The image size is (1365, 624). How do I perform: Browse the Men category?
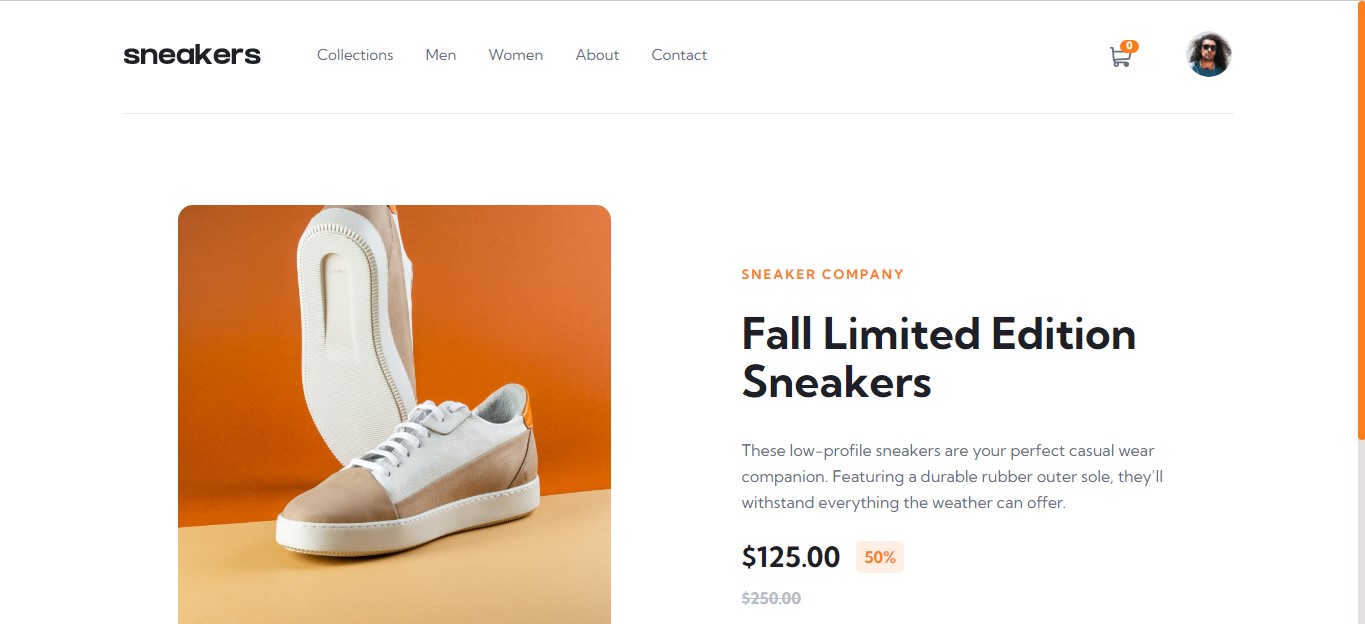(x=440, y=55)
